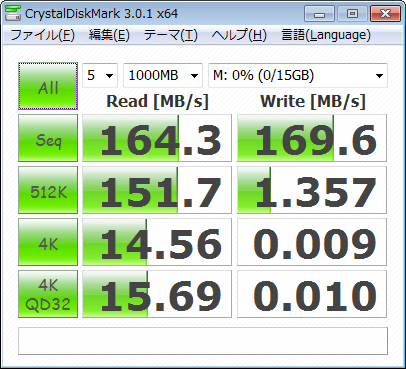406x369 pixels.
Task: Open the テーマ(T) menu
Action: (x=171, y=35)
